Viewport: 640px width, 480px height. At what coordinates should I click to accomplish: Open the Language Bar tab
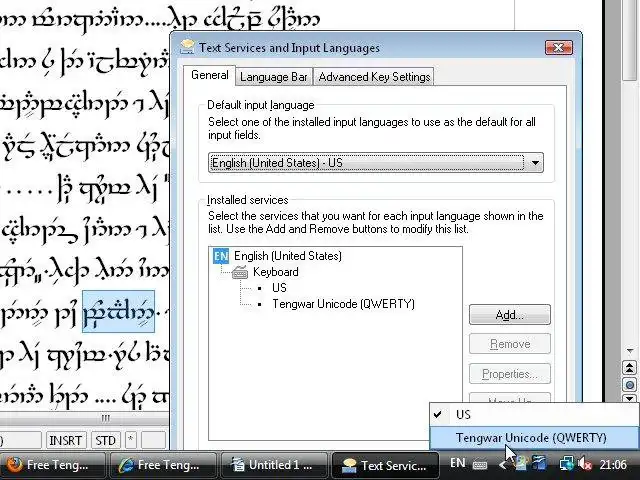click(273, 77)
